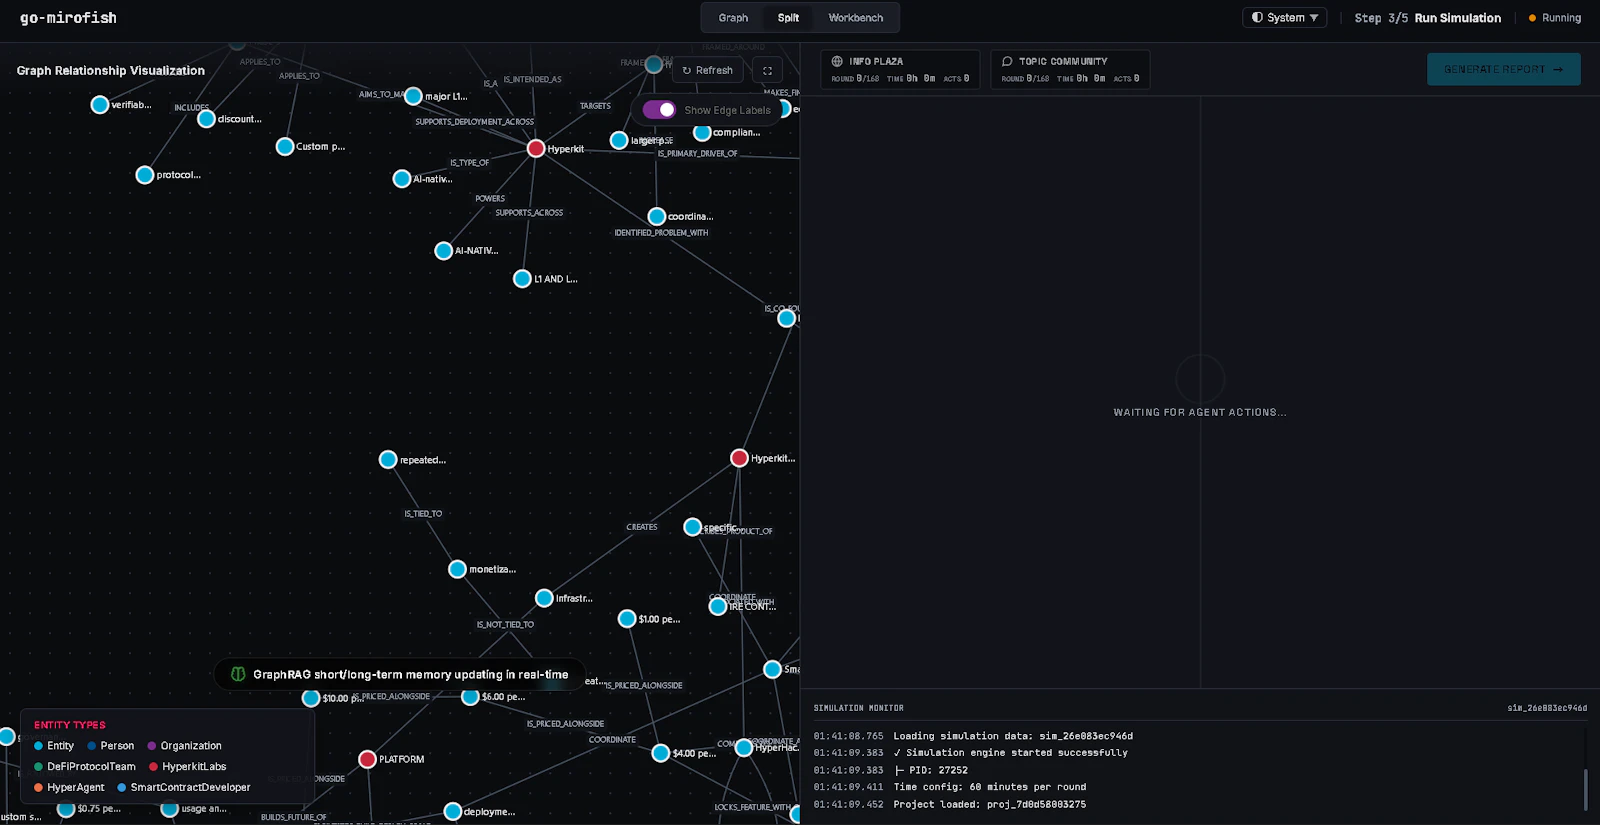Switch to the Split view tab
1600x825 pixels.
[x=788, y=18]
